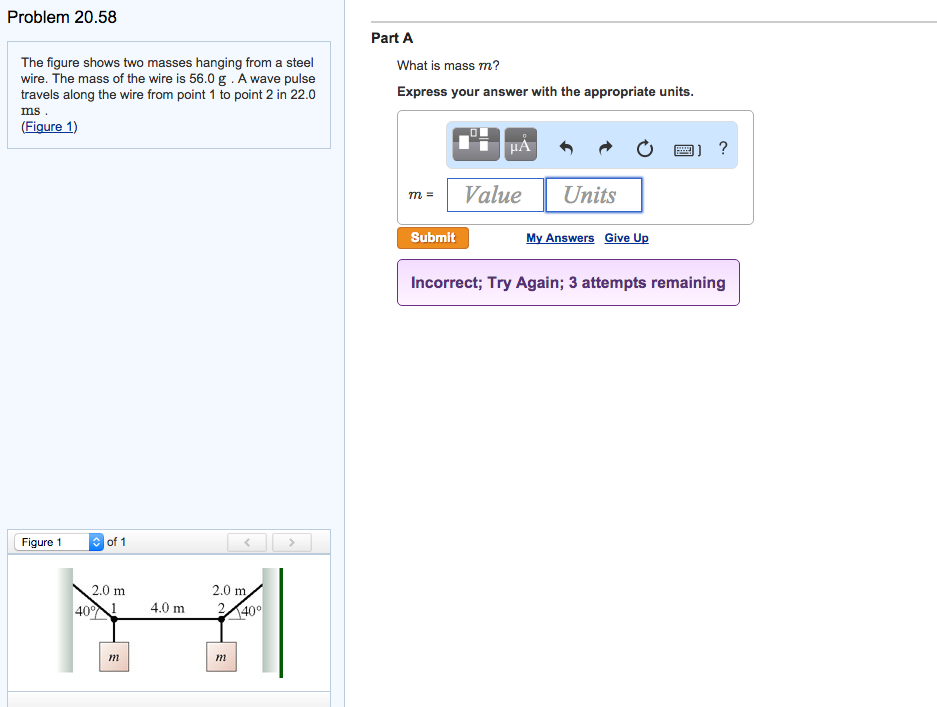Open the equation template editor icon

point(475,143)
